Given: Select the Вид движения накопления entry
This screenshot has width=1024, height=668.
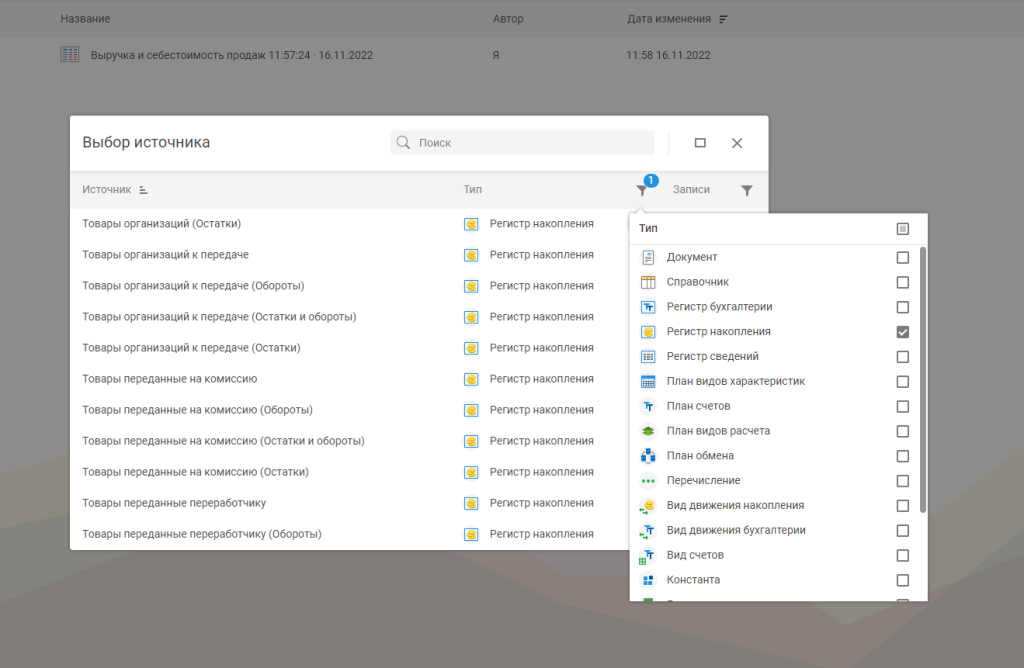Looking at the screenshot, I should coord(735,505).
